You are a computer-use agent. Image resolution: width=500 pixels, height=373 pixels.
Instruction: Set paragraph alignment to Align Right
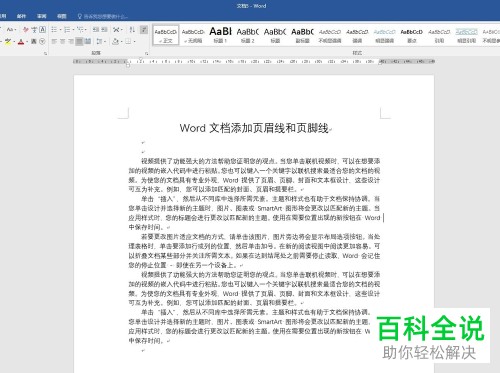click(71, 42)
